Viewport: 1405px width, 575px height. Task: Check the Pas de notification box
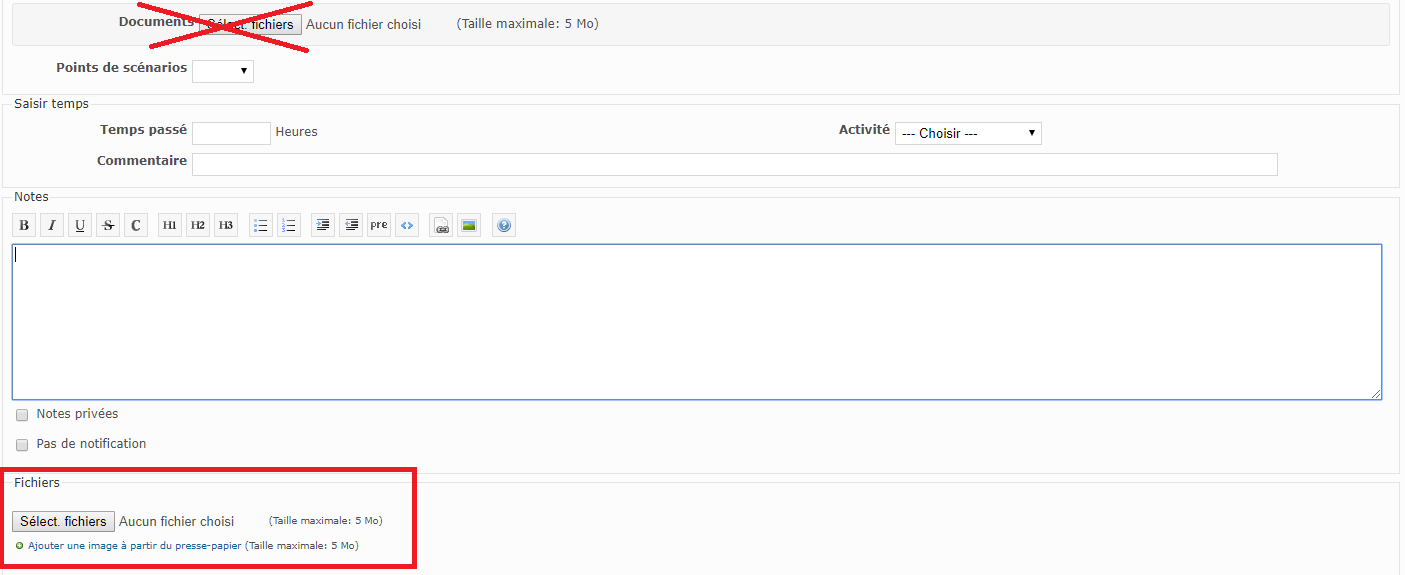[x=22, y=445]
